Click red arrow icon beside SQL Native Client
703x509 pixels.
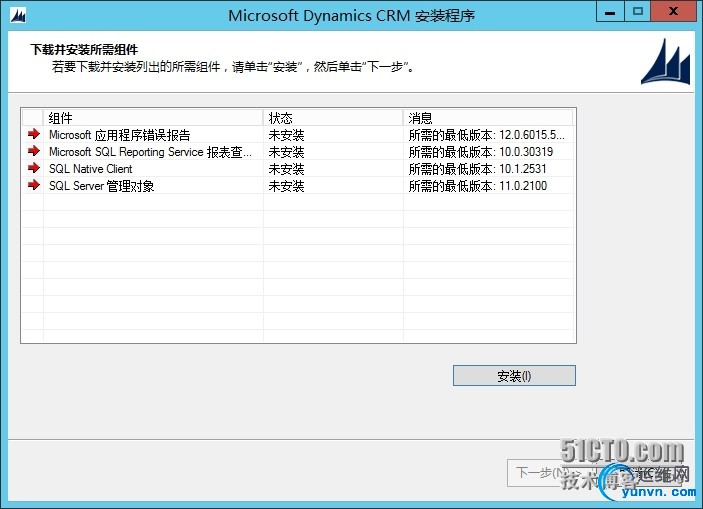click(34, 168)
